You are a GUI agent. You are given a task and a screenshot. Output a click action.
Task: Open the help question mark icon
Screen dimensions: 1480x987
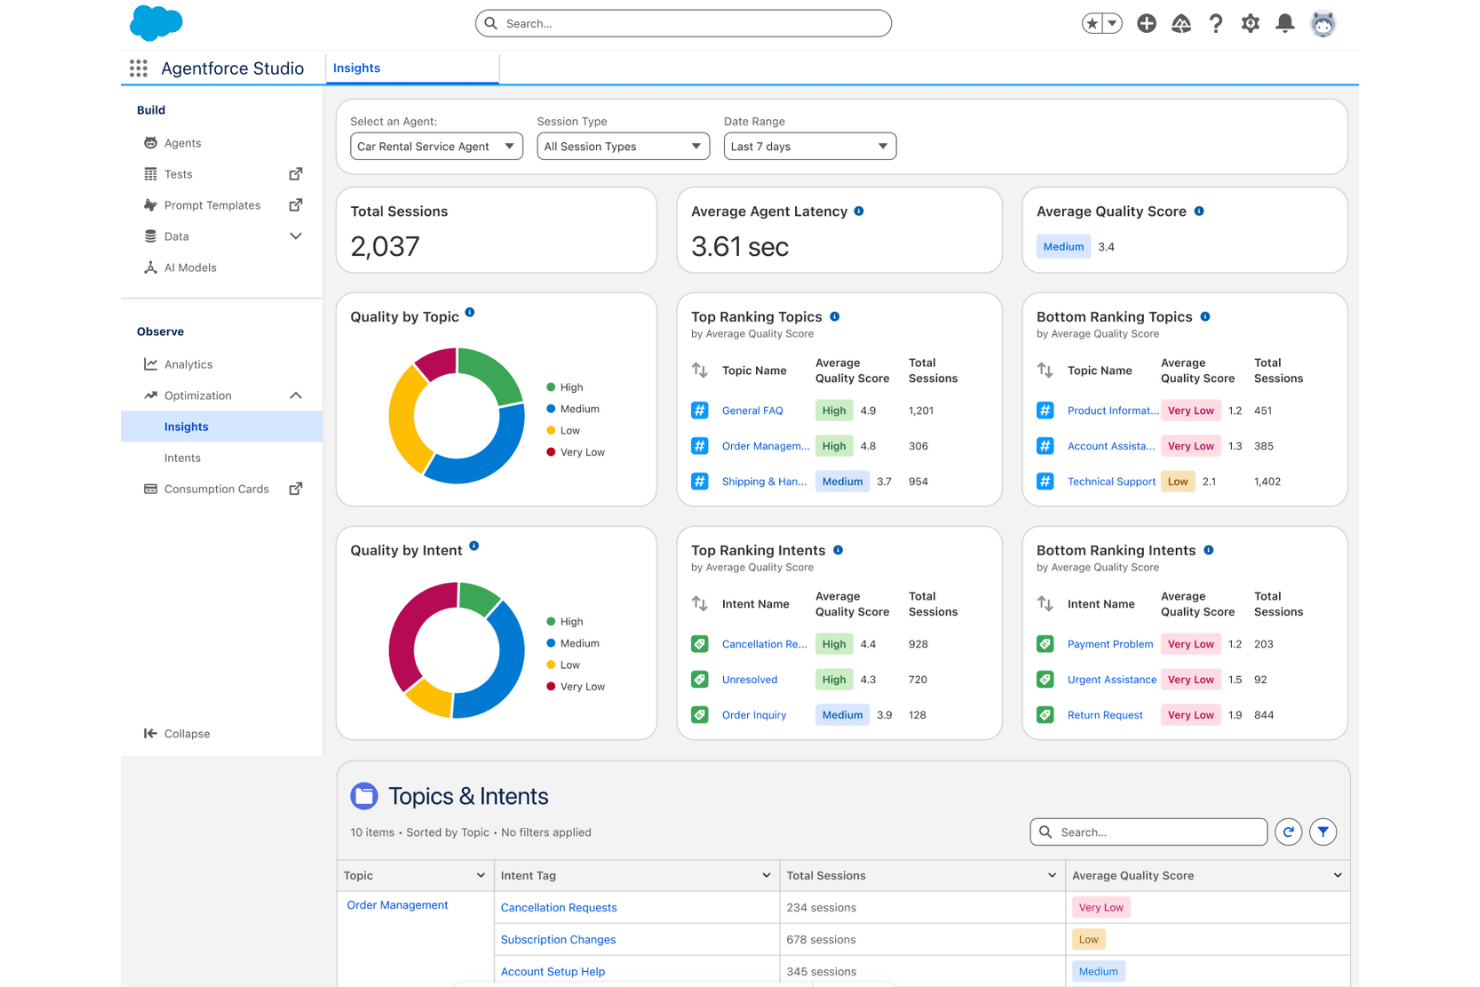1216,23
